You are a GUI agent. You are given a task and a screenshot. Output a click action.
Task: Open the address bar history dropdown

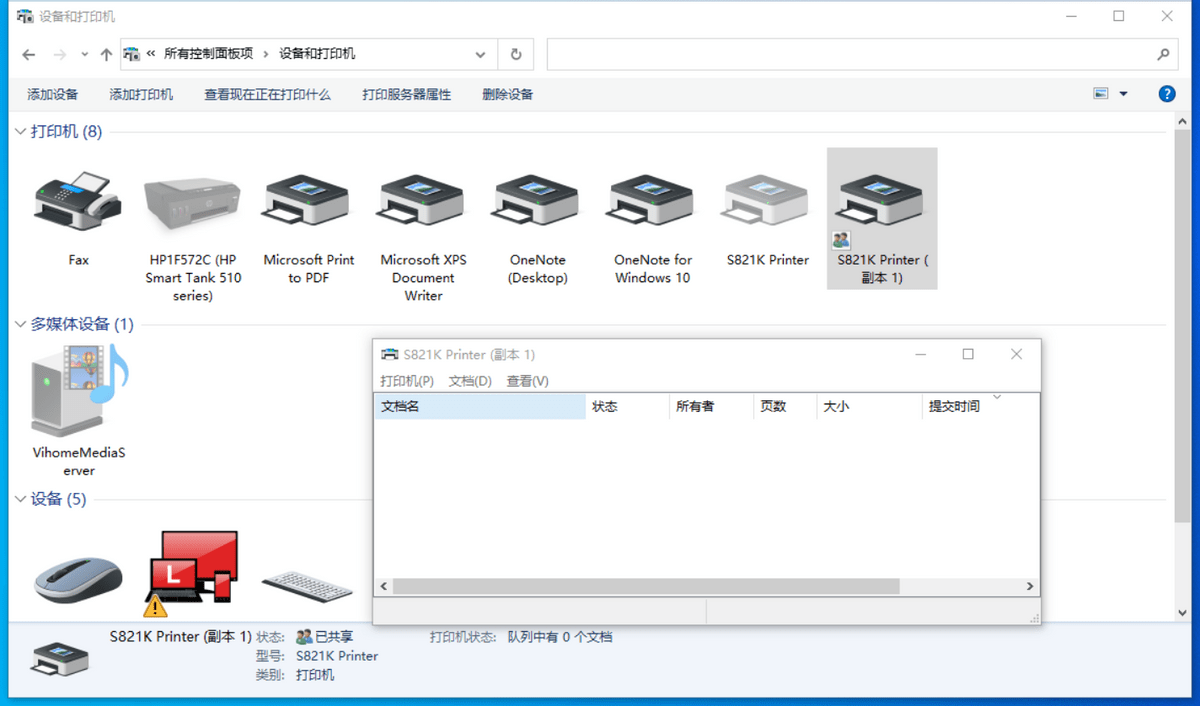coord(482,54)
